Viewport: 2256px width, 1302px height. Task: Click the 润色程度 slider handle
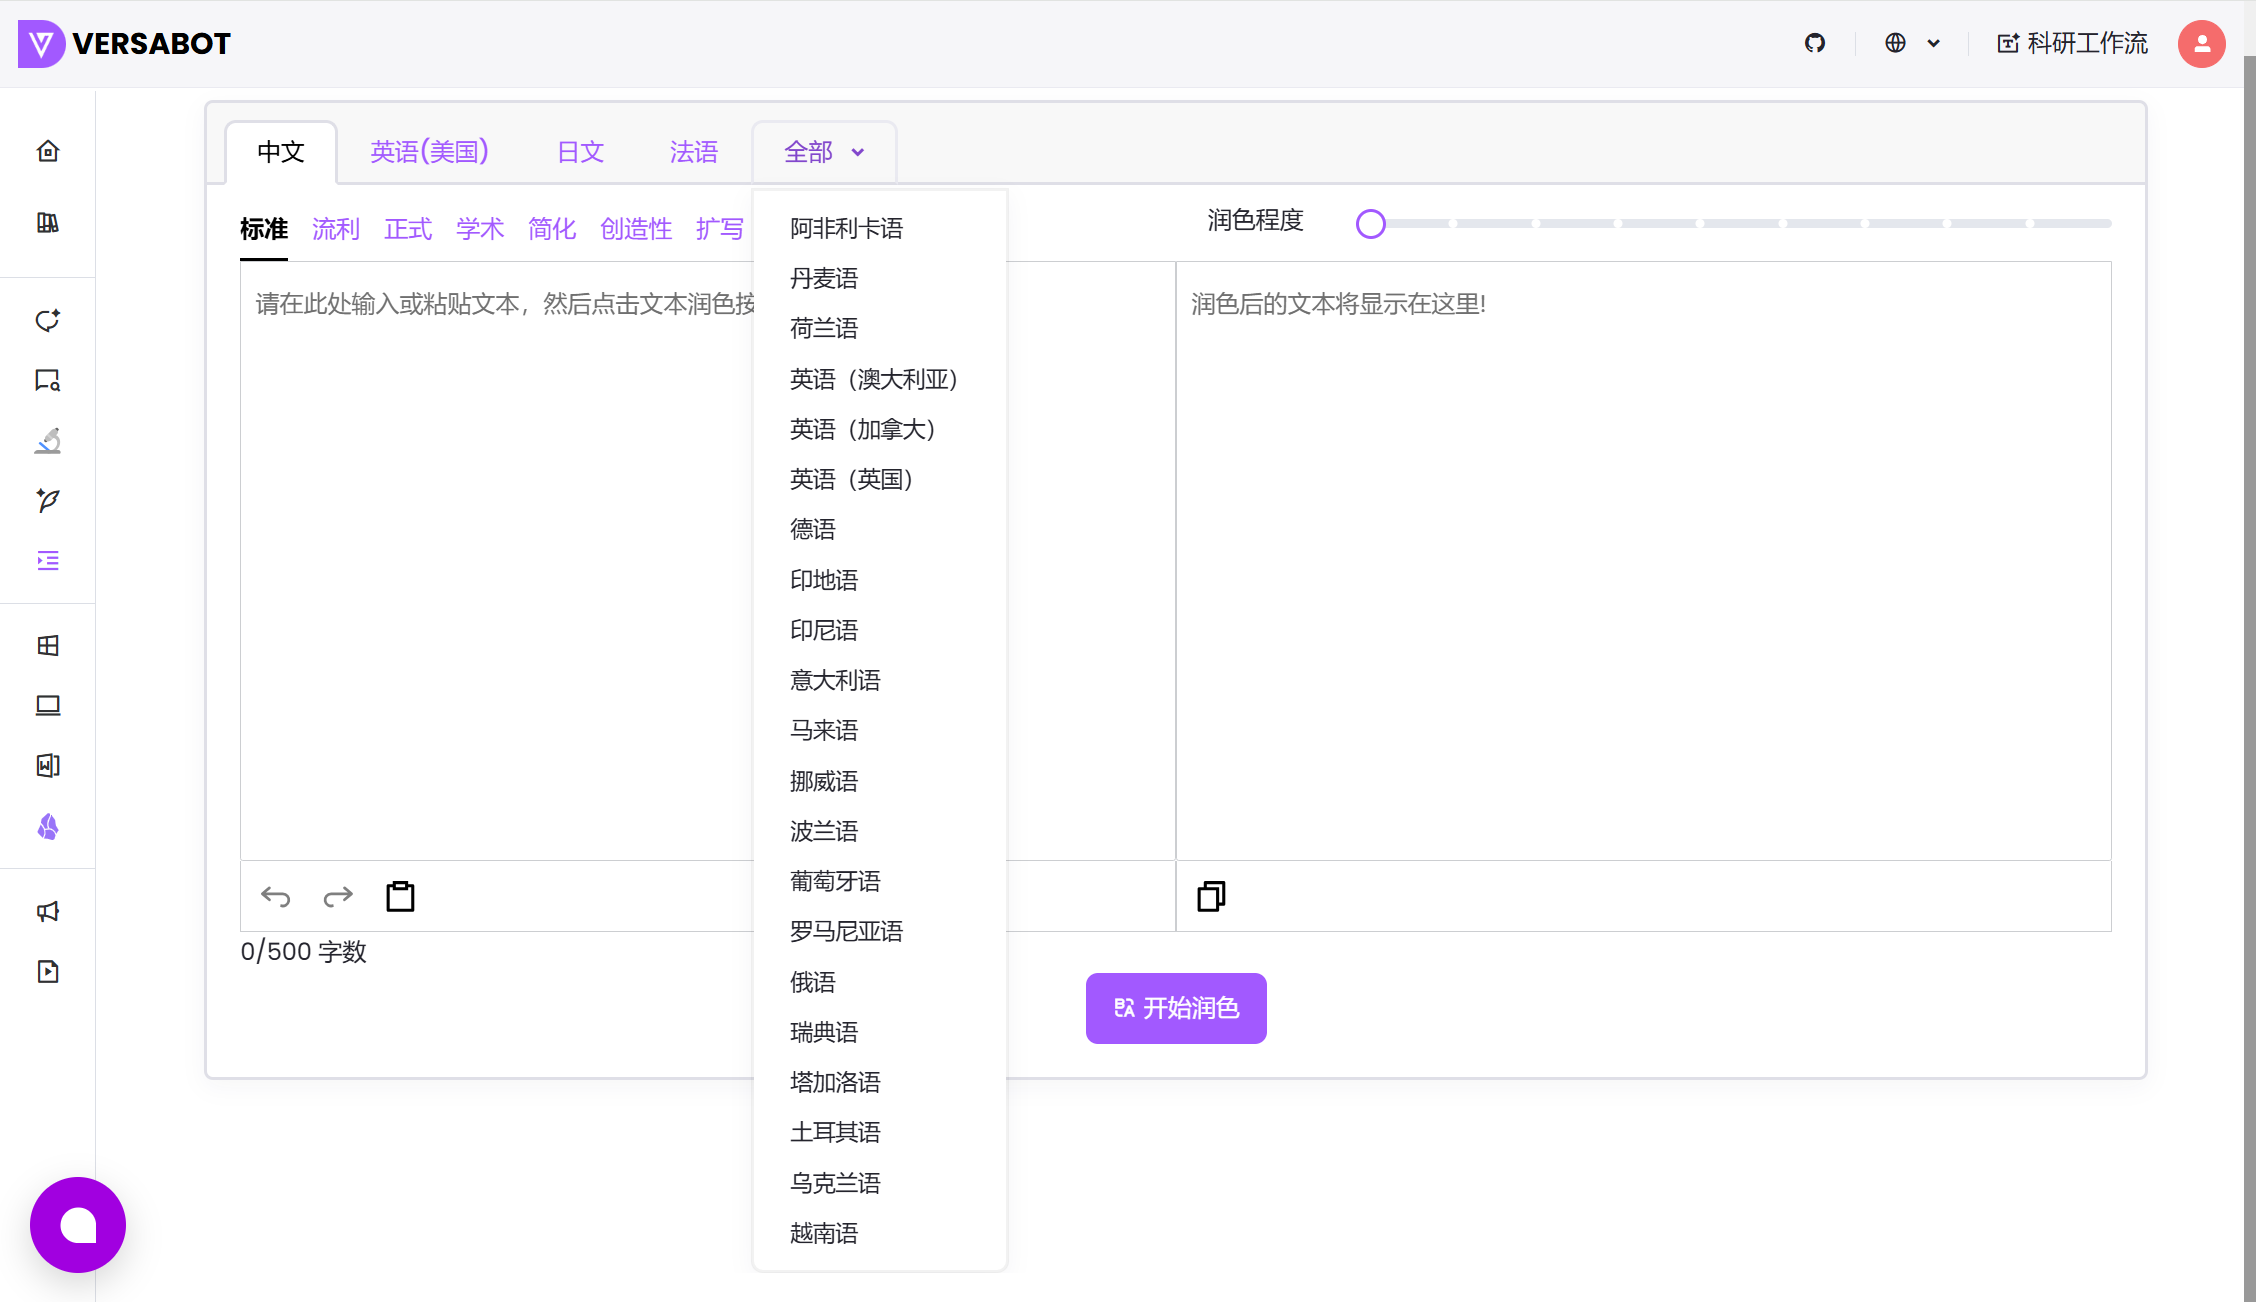[x=1371, y=224]
